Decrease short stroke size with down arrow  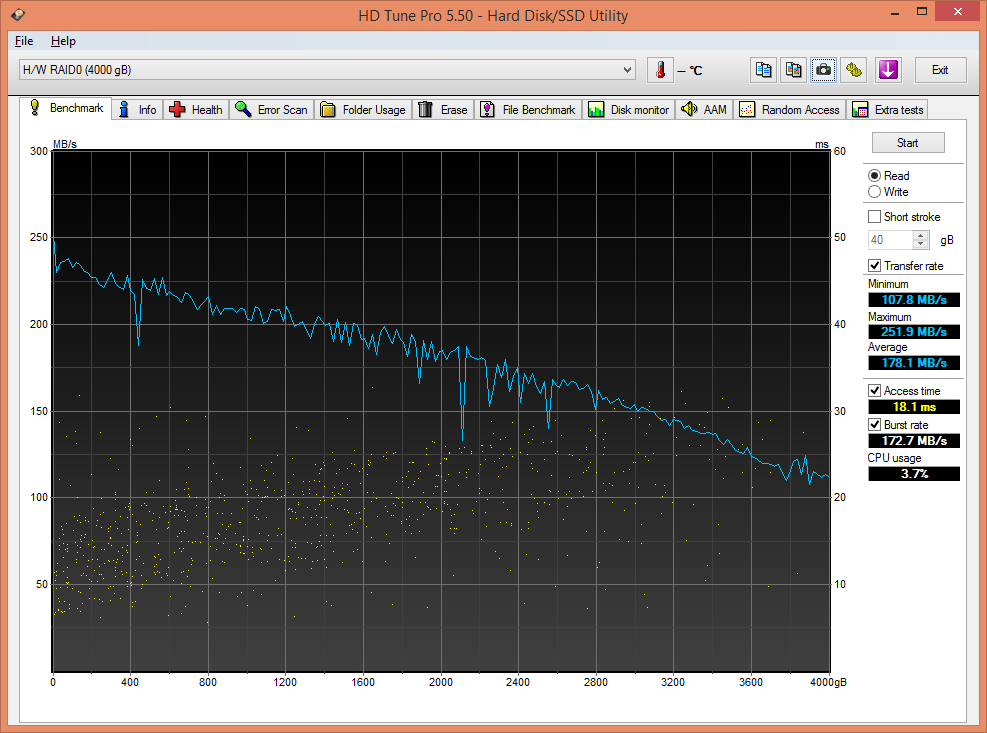[x=920, y=244]
